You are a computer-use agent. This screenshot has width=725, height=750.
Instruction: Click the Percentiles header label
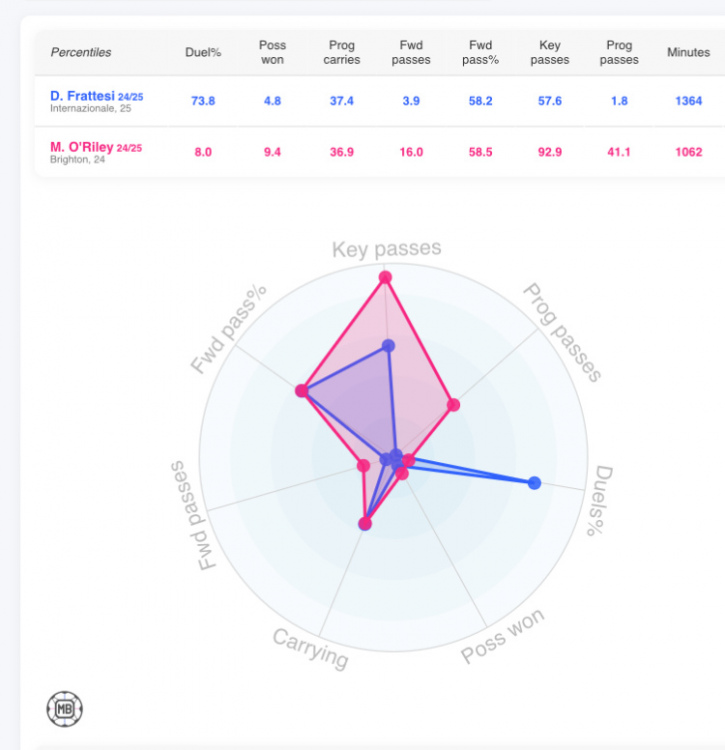click(81, 52)
